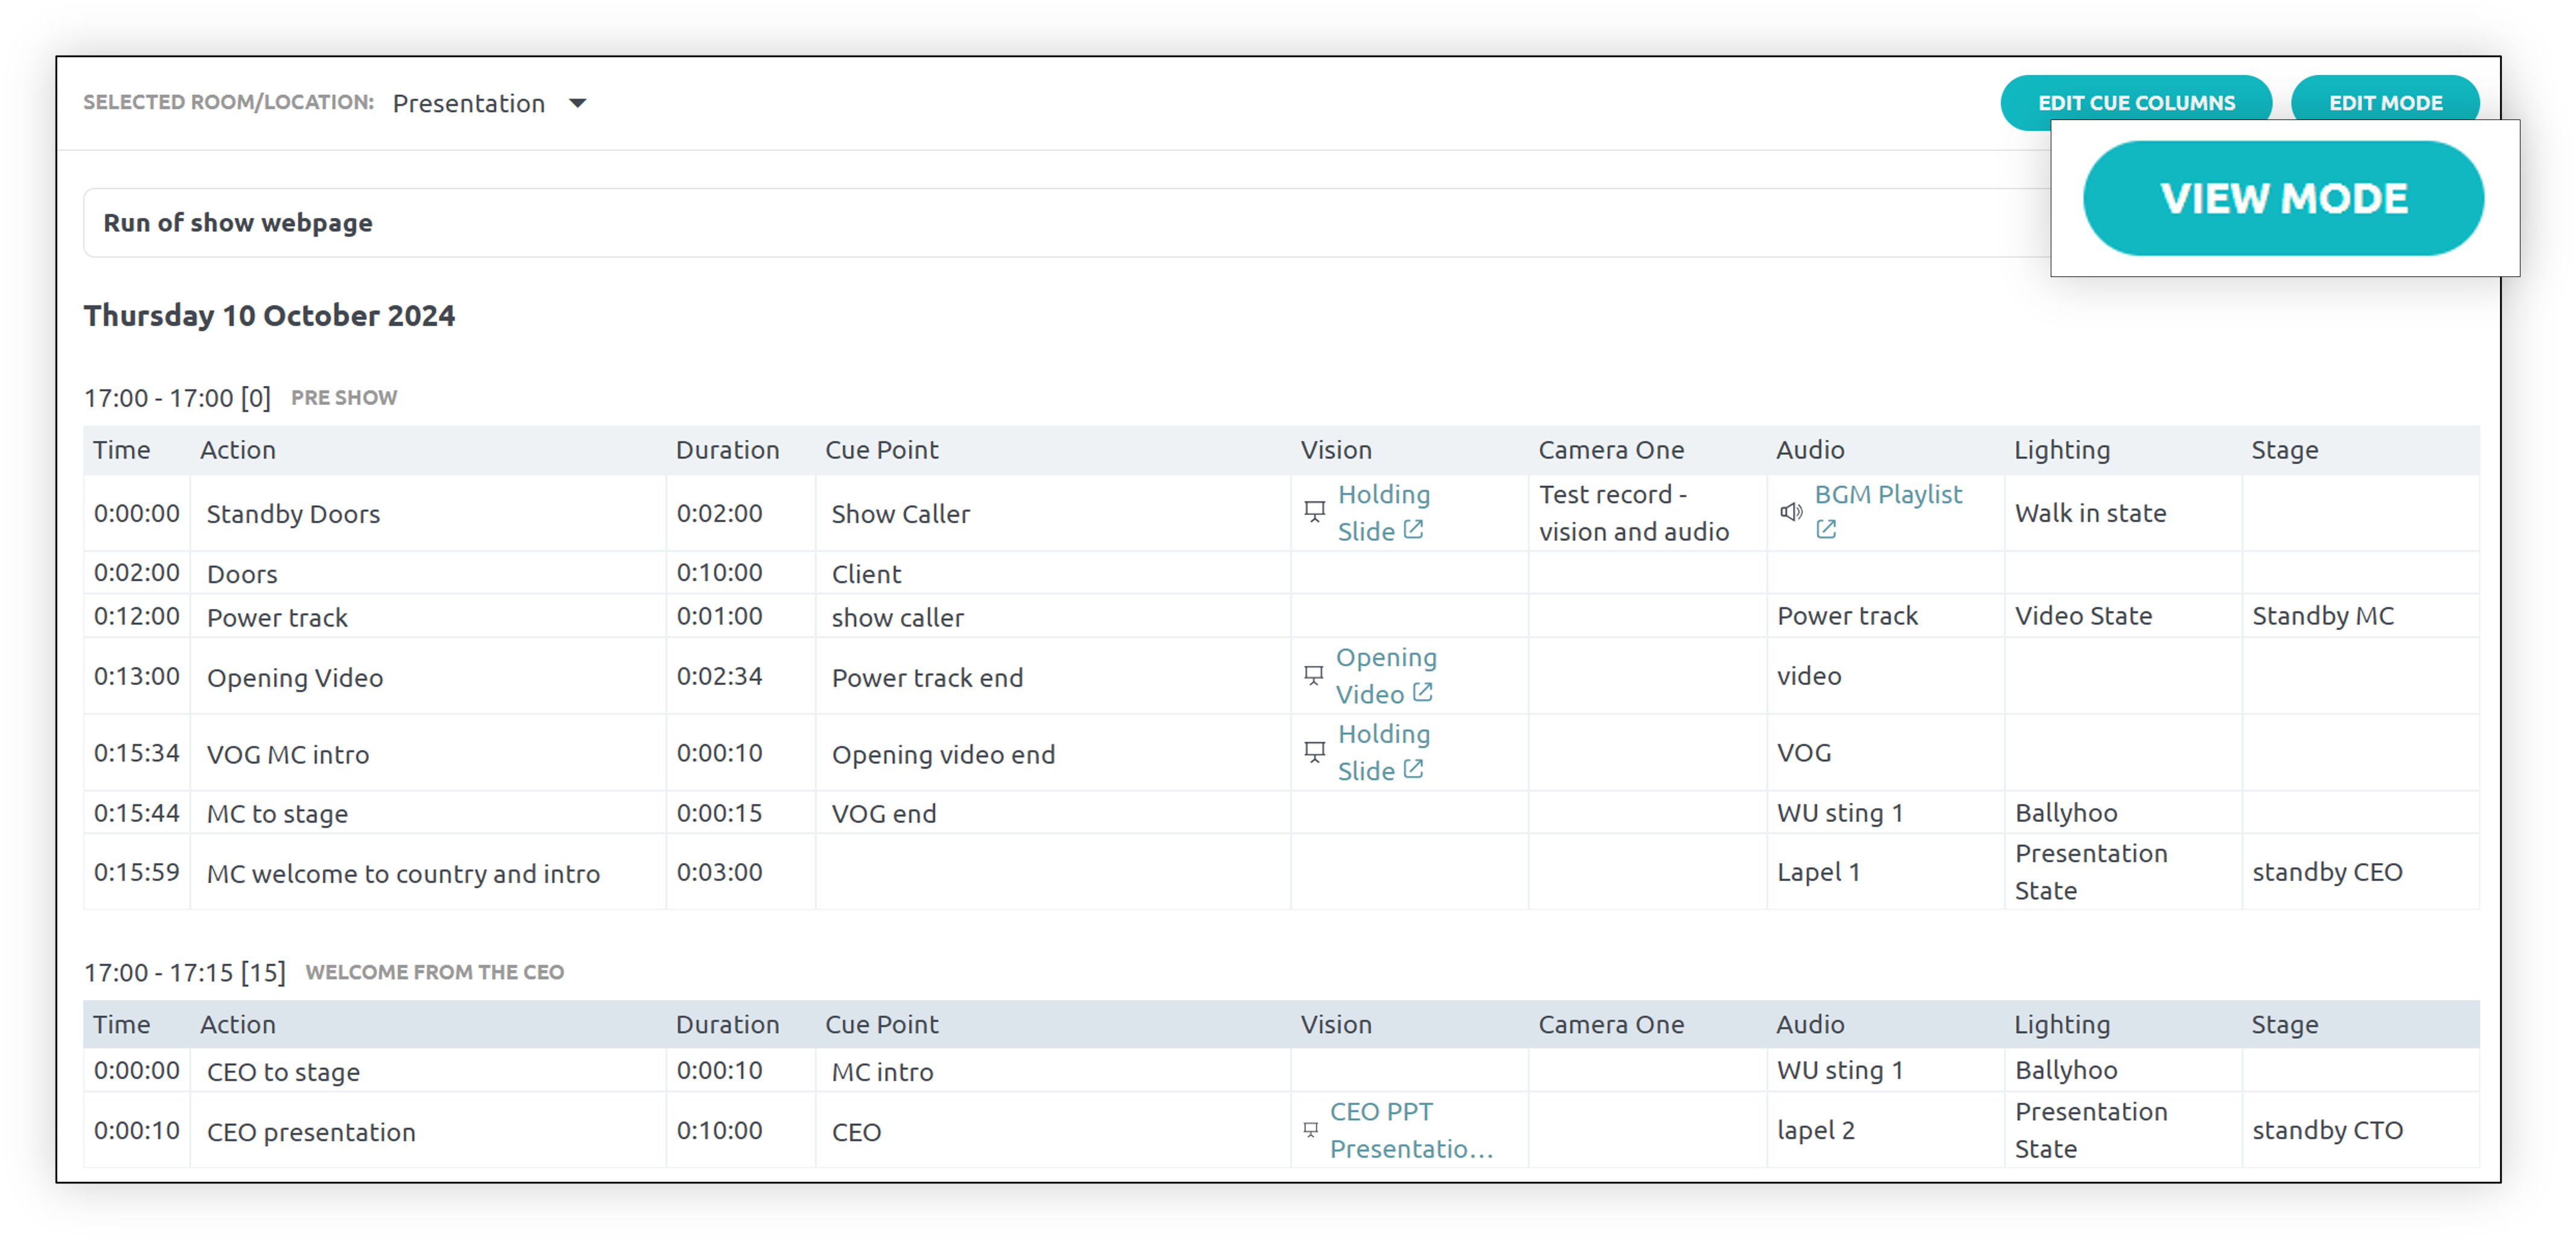Screen dimensions: 2576x1239
Task: Open the BGM Playlist link
Action: [1887, 494]
